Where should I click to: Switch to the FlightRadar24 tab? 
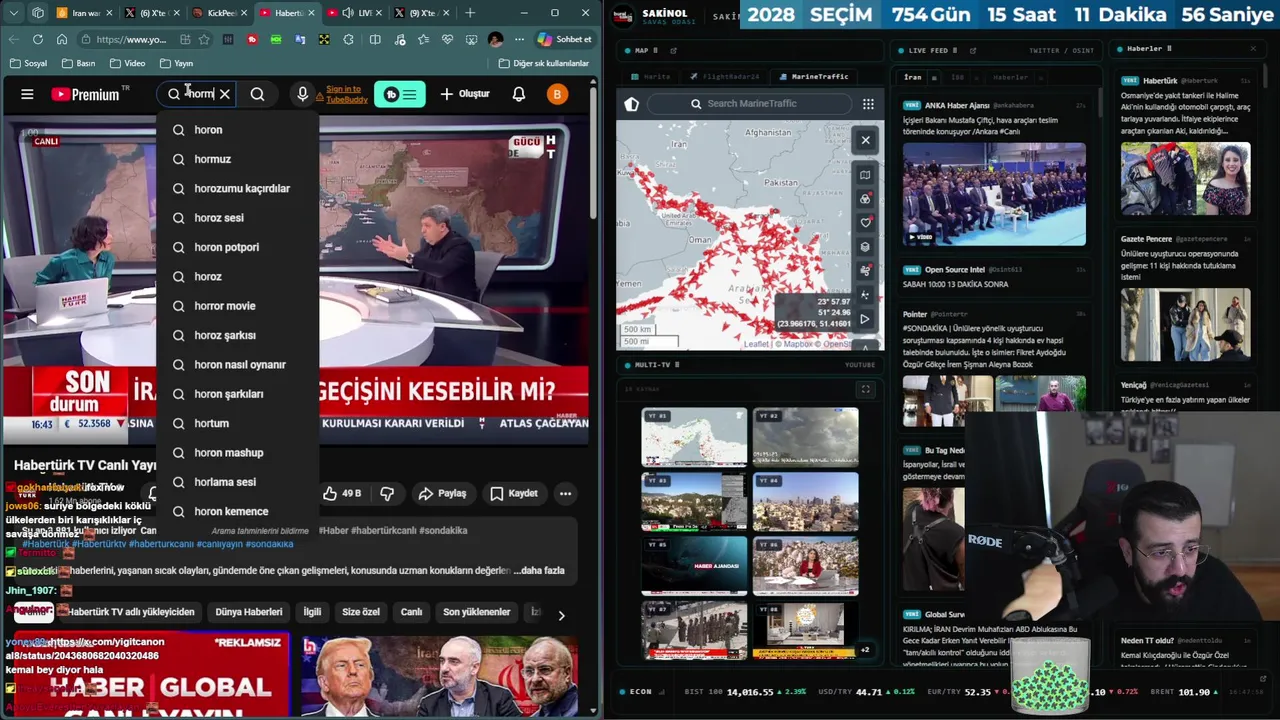724,77
